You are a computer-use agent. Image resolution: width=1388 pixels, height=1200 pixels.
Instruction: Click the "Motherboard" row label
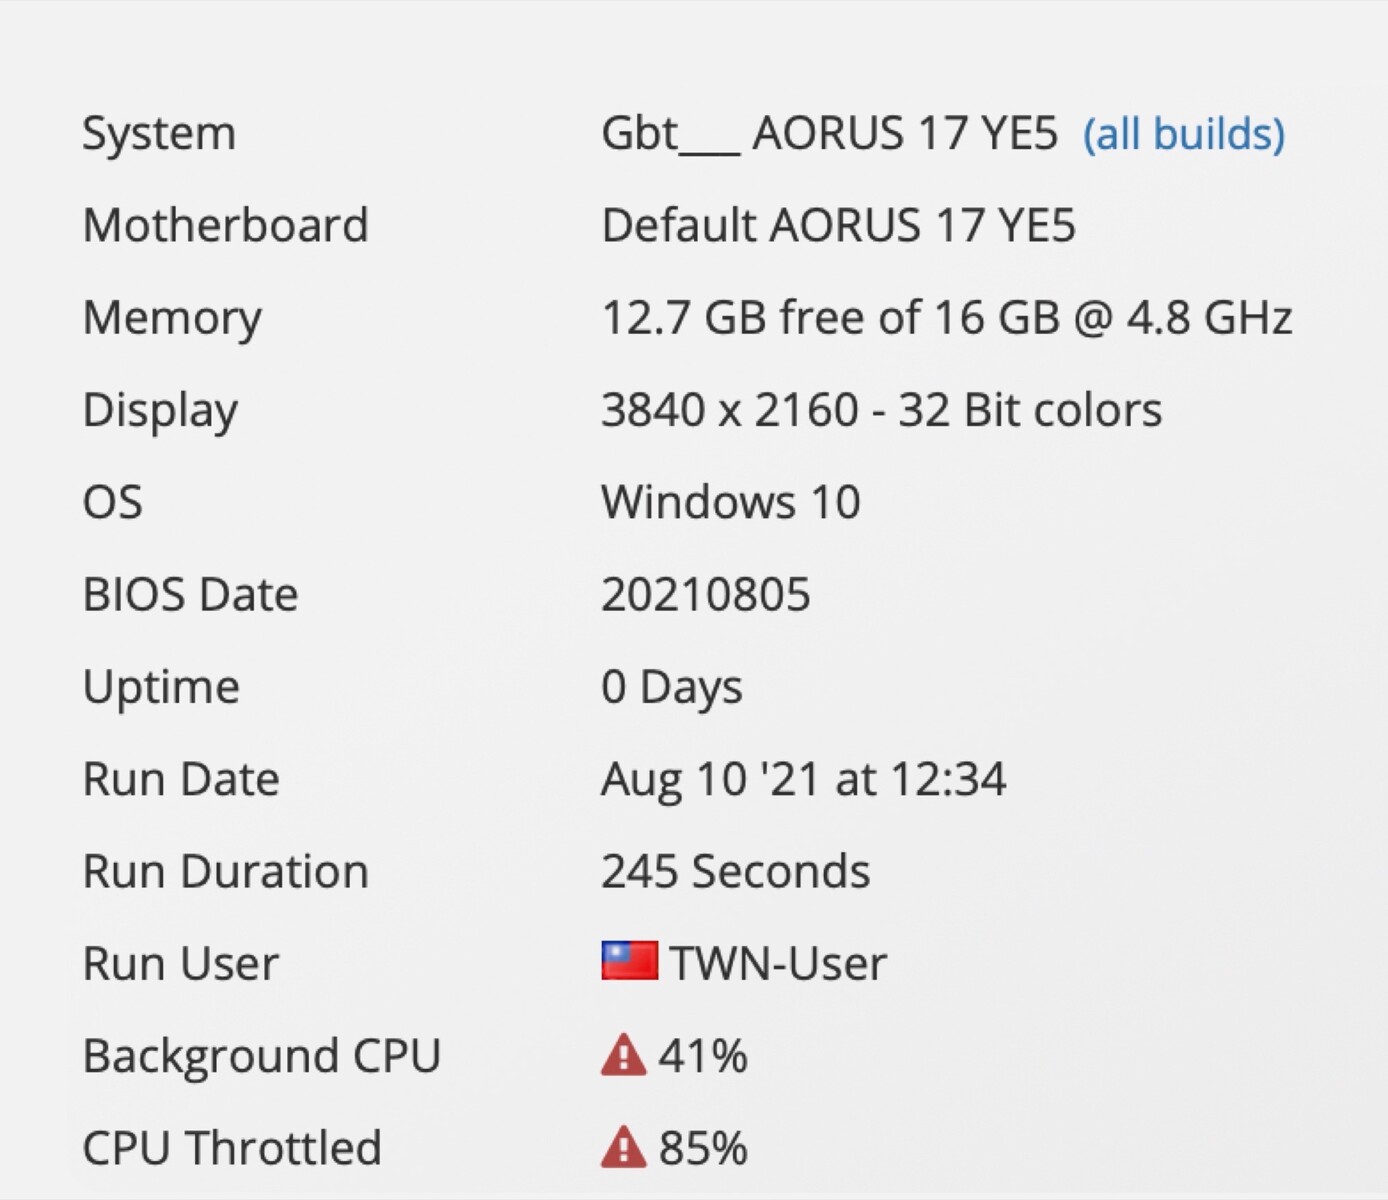pos(225,226)
